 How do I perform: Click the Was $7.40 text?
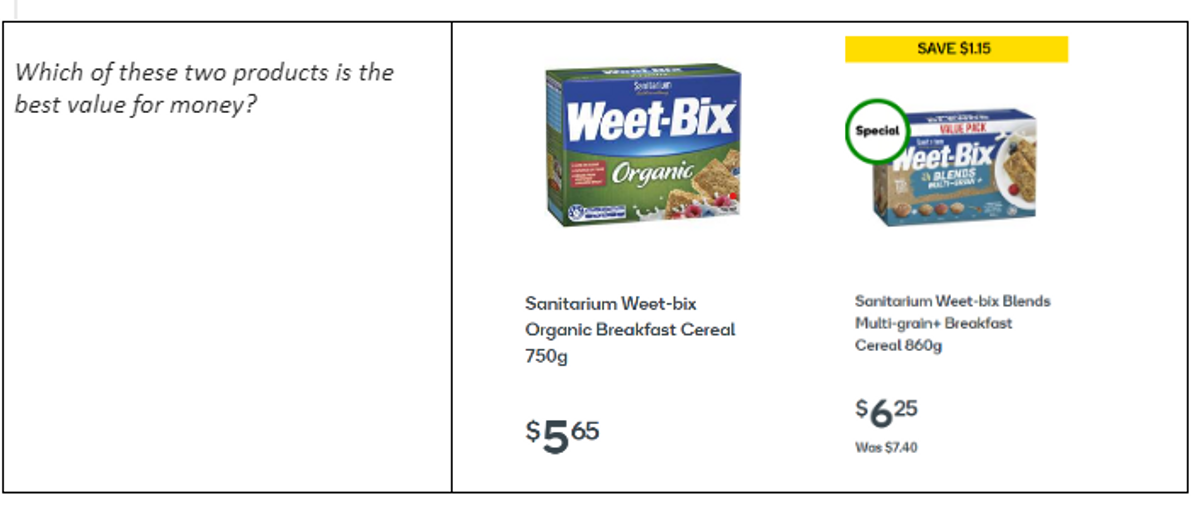(886, 447)
